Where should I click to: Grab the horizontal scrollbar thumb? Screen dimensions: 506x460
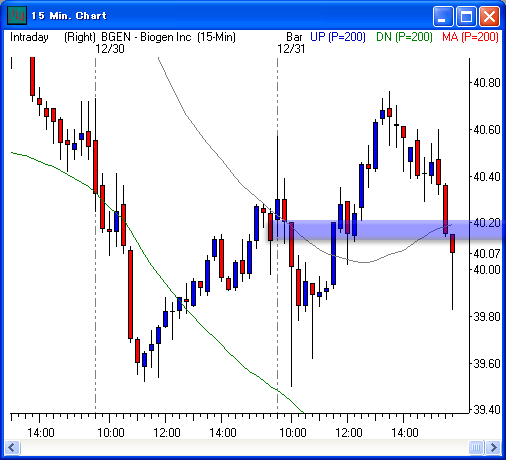click(x=476, y=447)
